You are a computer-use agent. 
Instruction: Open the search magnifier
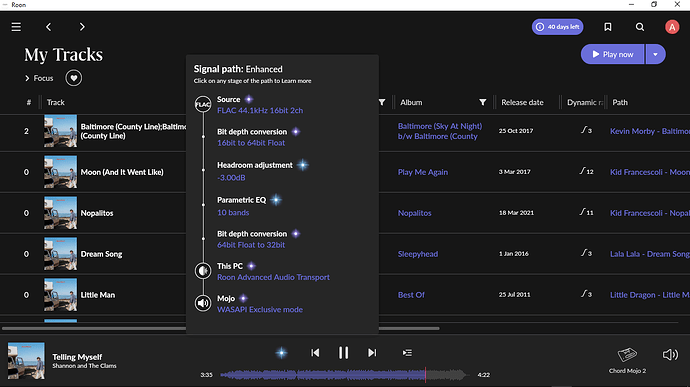tap(640, 27)
